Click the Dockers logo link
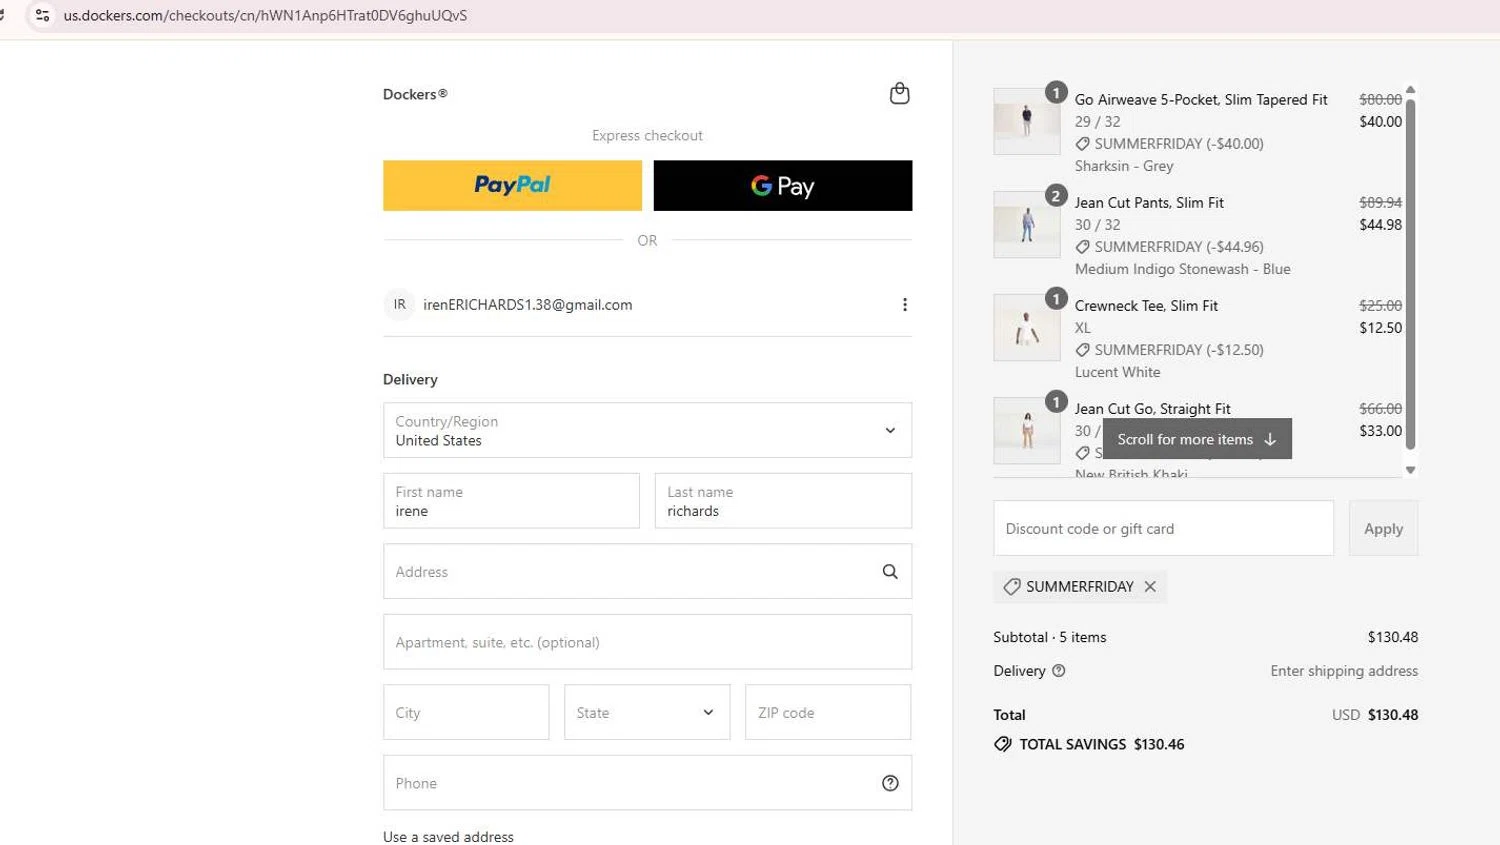Viewport: 1500px width, 845px height. (415, 94)
